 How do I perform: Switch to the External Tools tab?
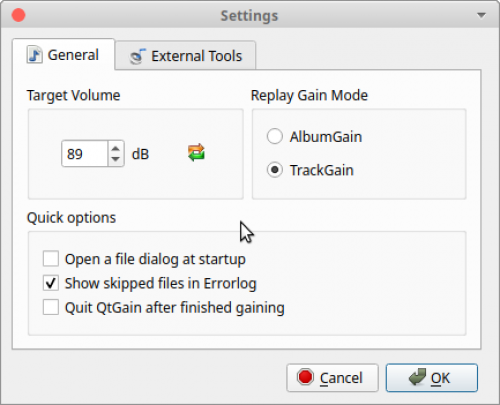[186, 55]
